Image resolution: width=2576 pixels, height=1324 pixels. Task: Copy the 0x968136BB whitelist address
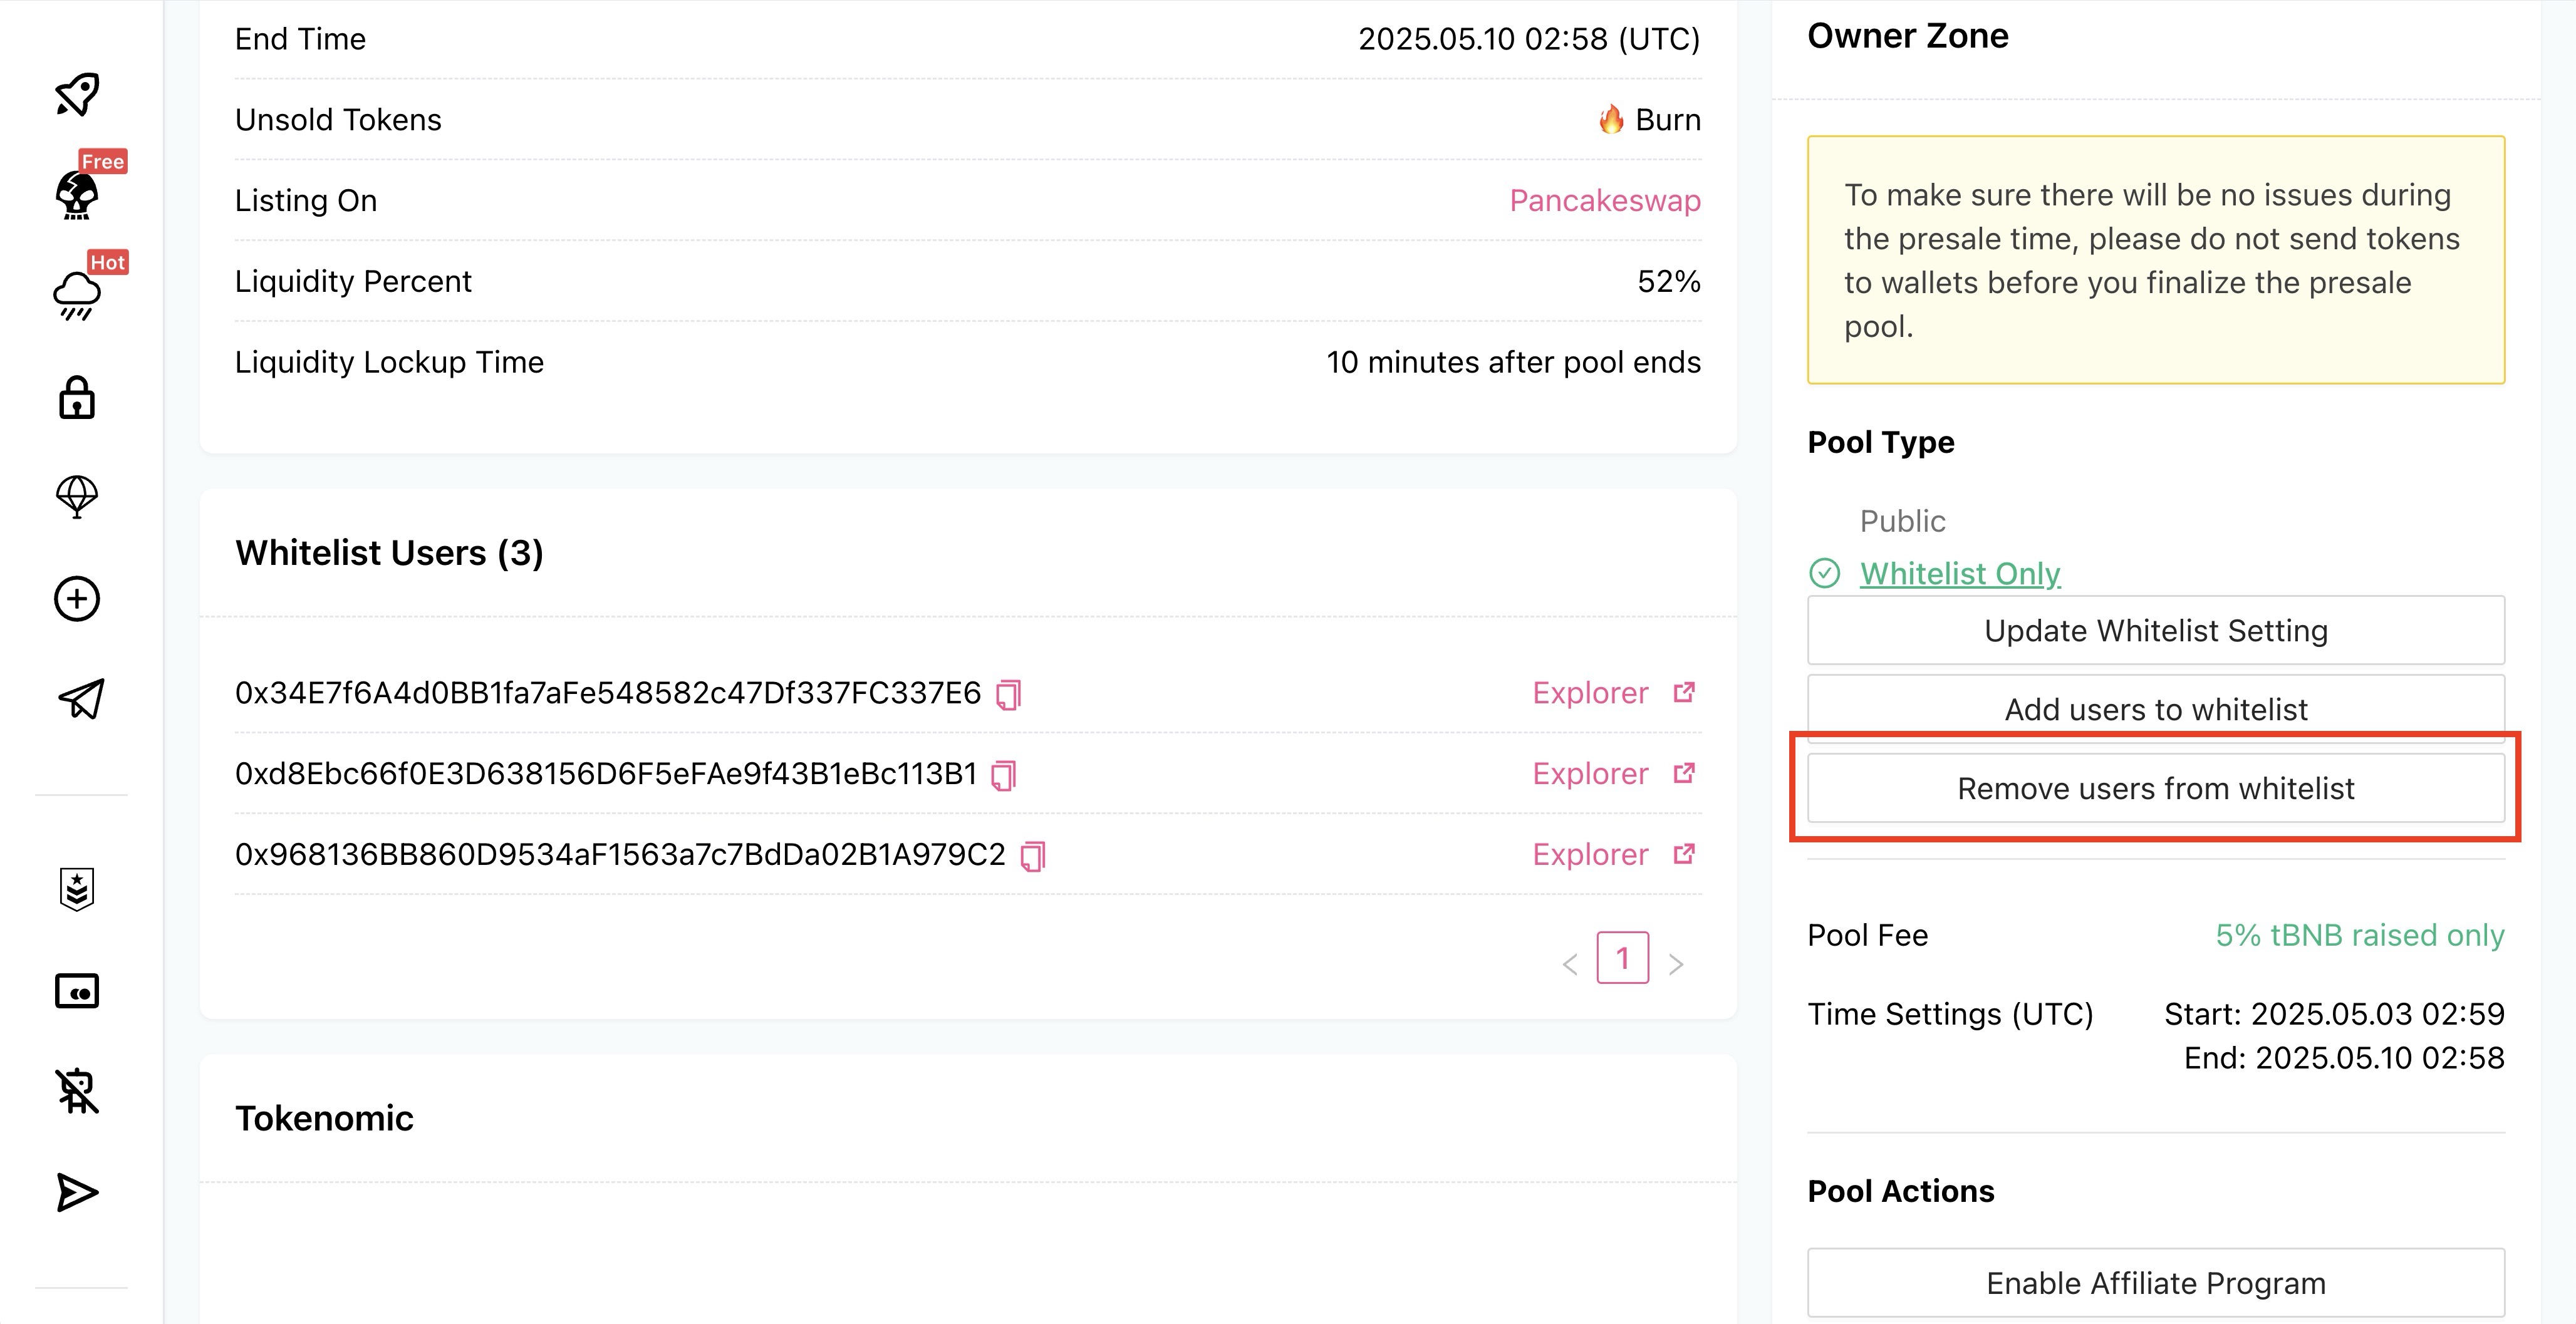point(1032,856)
